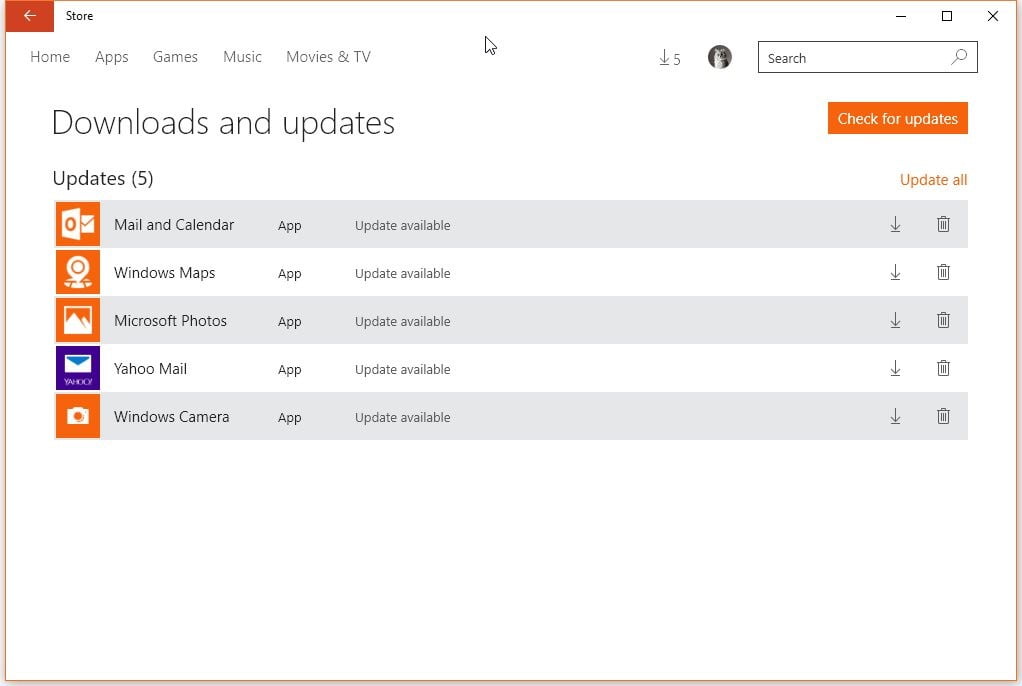The height and width of the screenshot is (686, 1022).
Task: Open the Yahoo Mail app icon
Action: tap(77, 367)
